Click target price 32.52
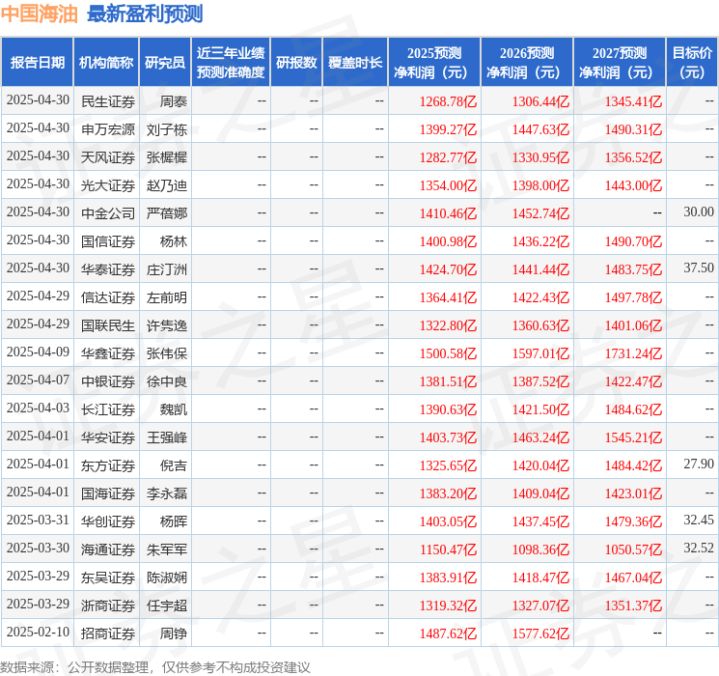The height and width of the screenshot is (676, 719). click(x=698, y=548)
